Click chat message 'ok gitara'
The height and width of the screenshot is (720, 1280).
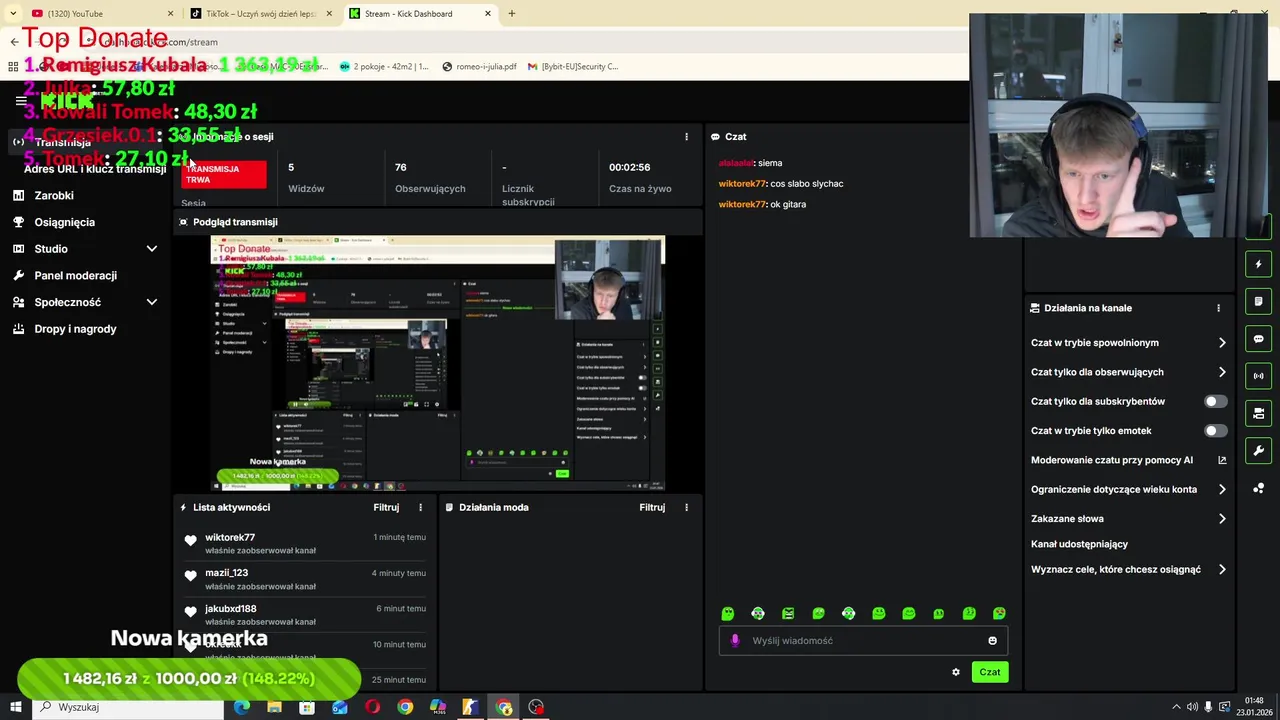coord(788,205)
